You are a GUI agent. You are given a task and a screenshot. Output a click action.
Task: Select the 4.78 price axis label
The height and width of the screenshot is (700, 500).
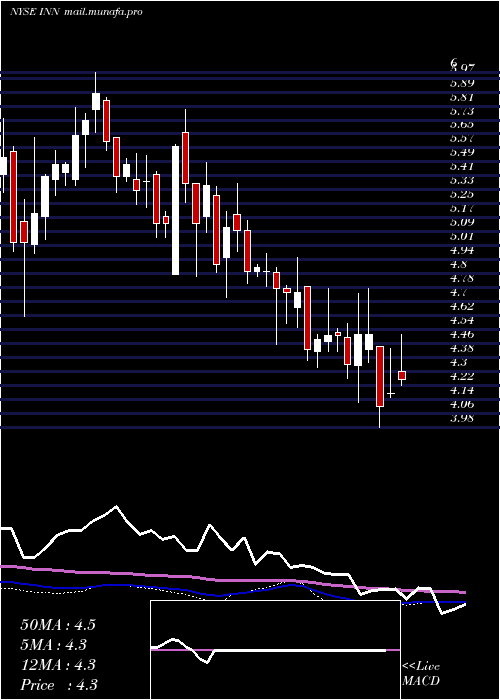(462, 278)
